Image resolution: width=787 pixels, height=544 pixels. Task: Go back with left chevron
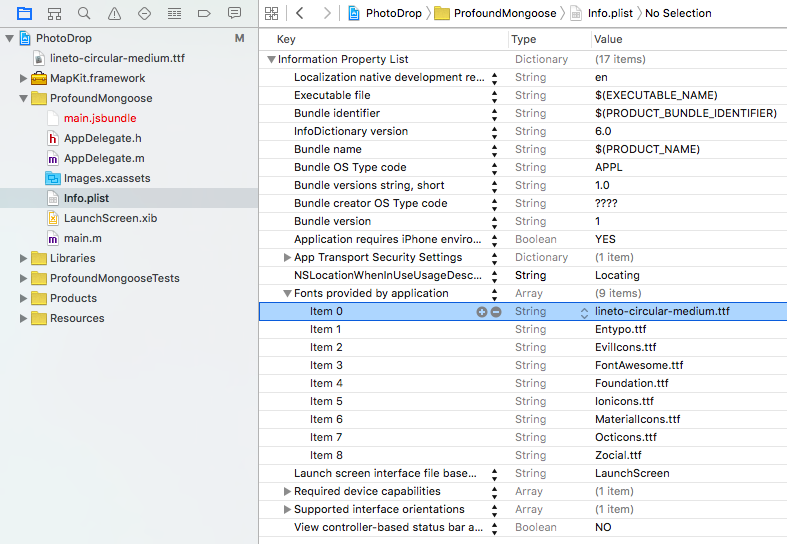300,13
